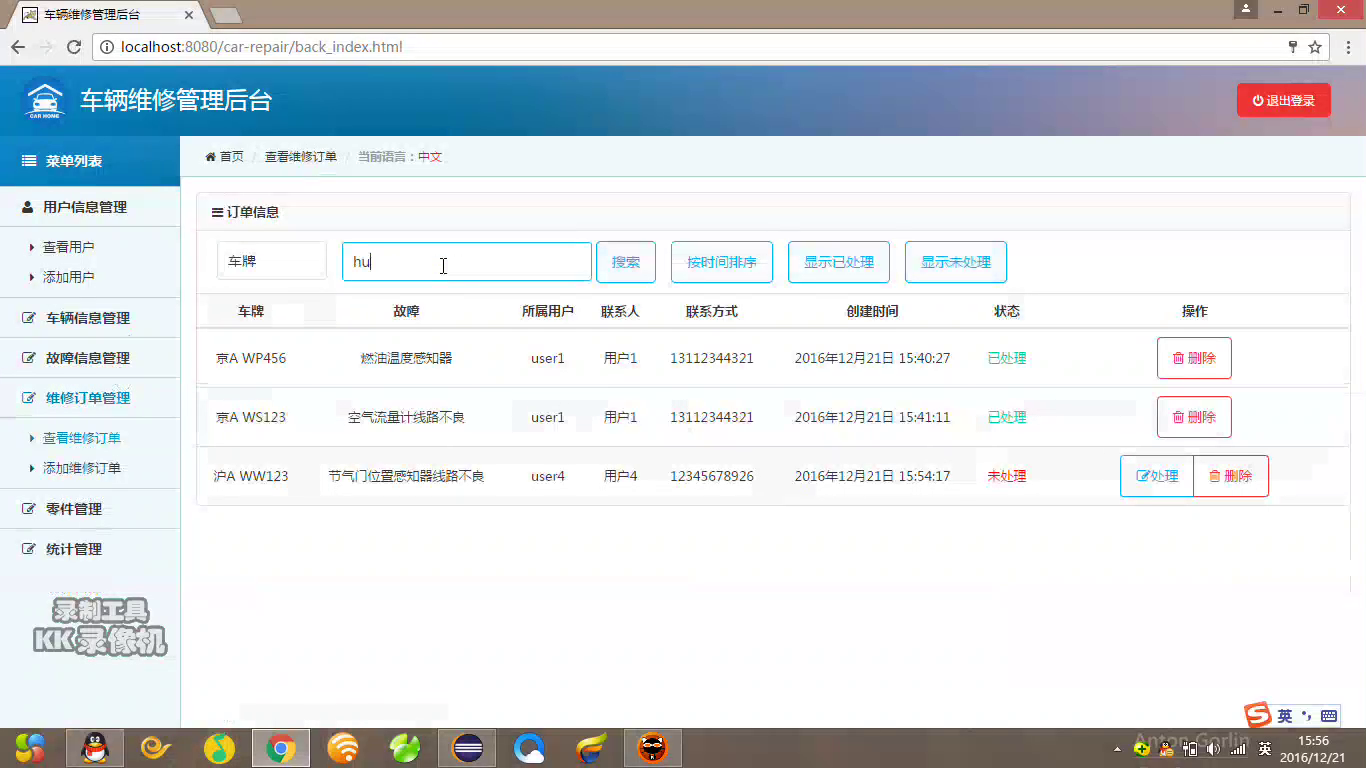Delete order 京A WS123
Screen dimensions: 1366x768
1194,417
